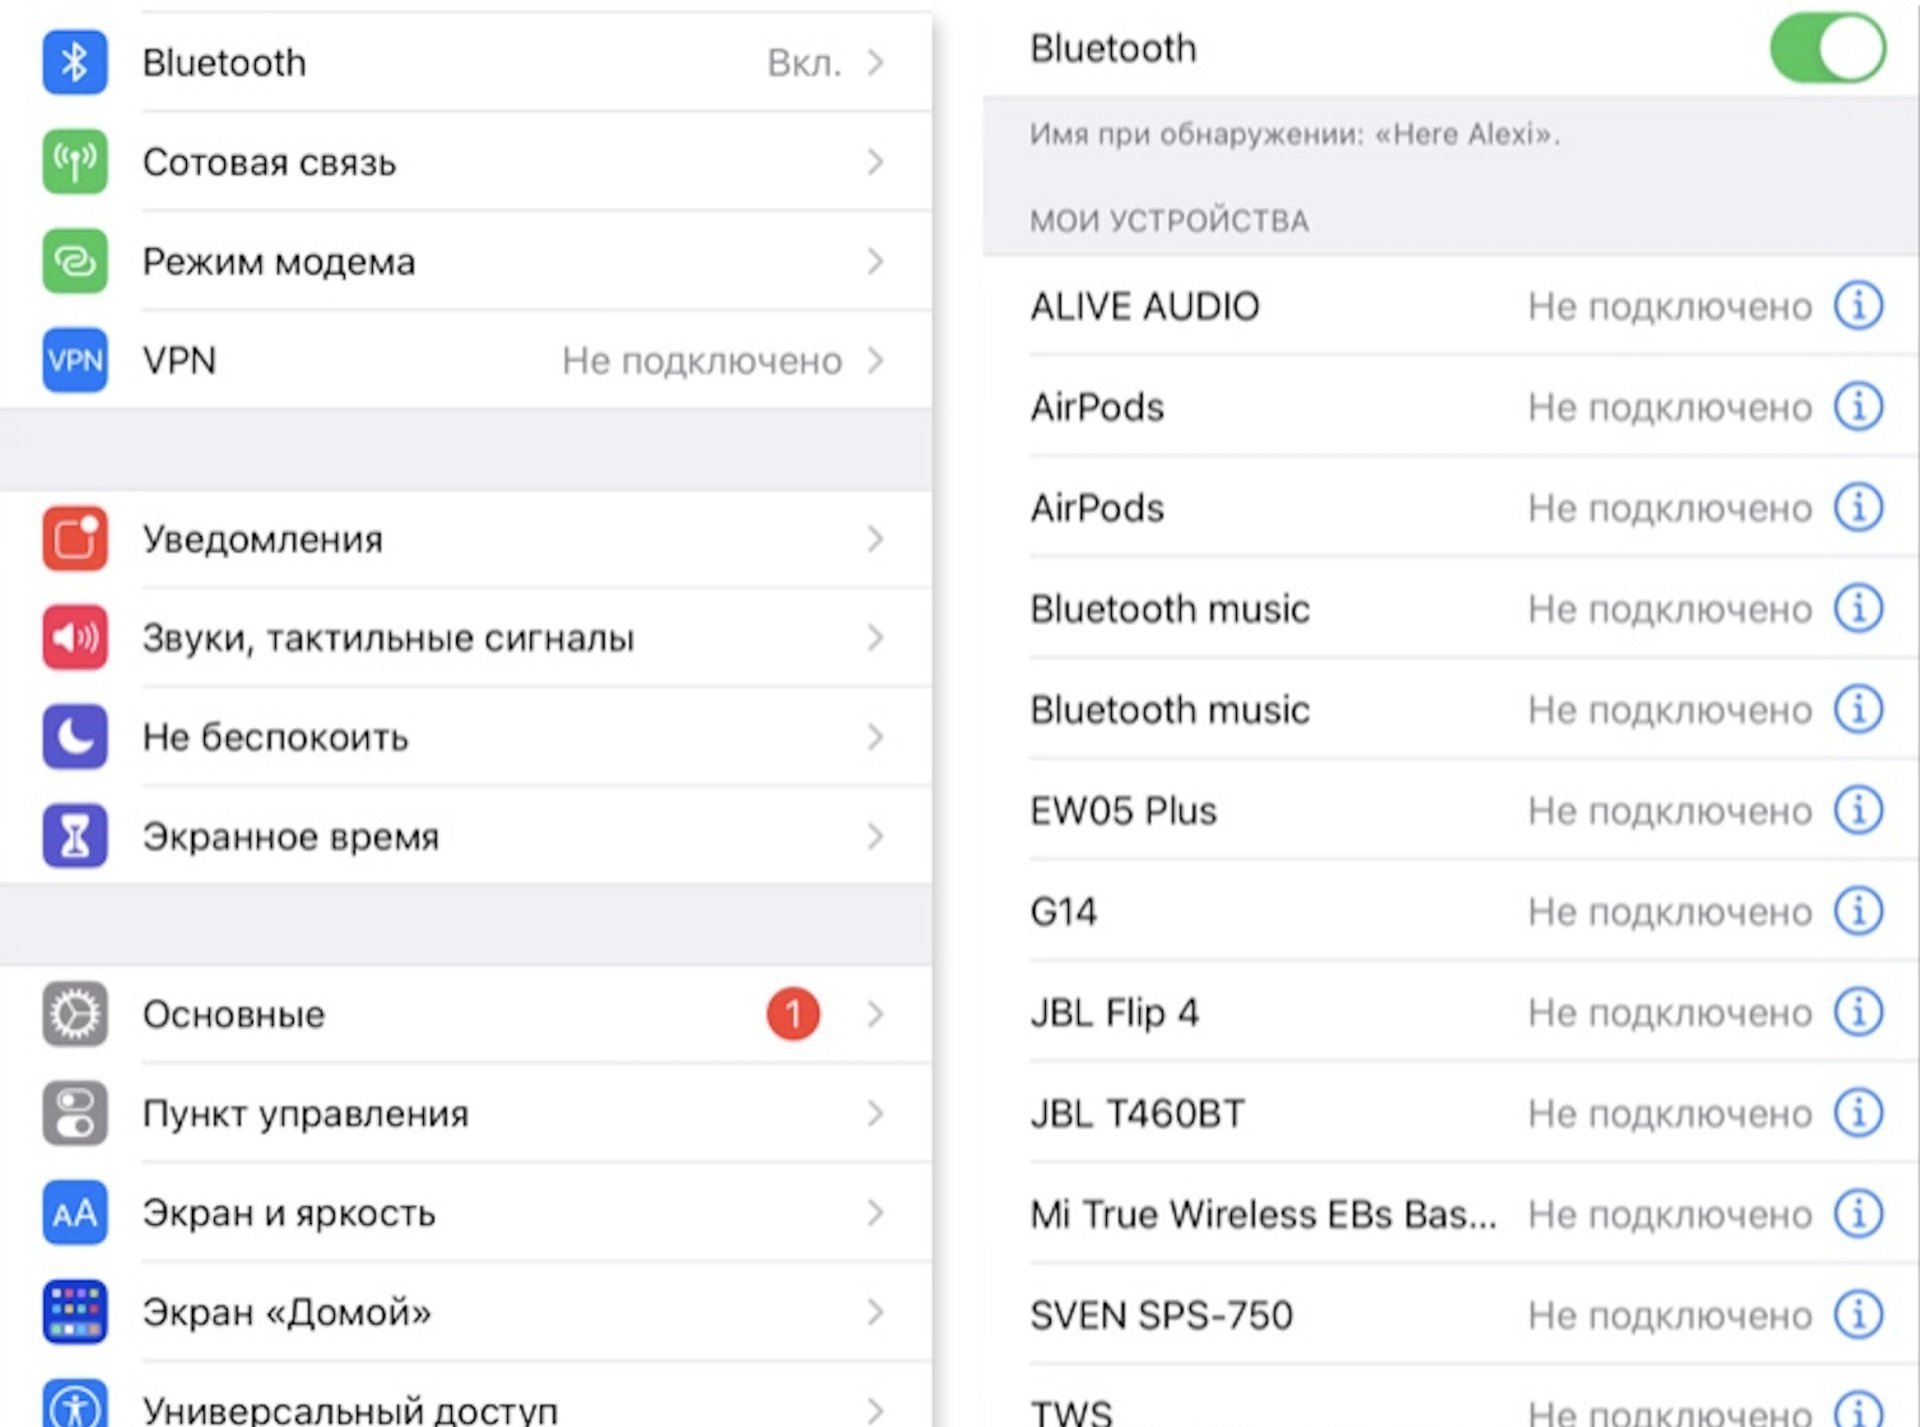The image size is (1920, 1427).
Task: Tap the TWS device row
Action: click(1451, 1398)
